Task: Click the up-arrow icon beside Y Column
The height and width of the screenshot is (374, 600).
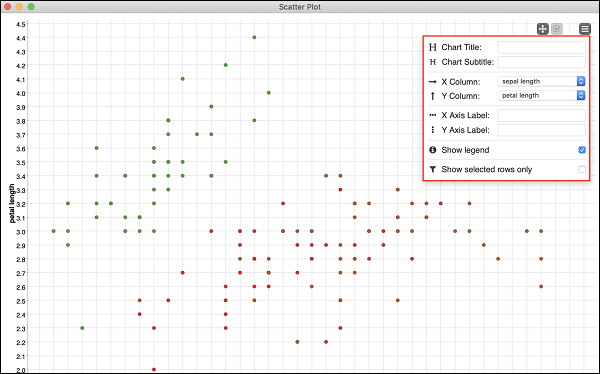Action: 433,96
